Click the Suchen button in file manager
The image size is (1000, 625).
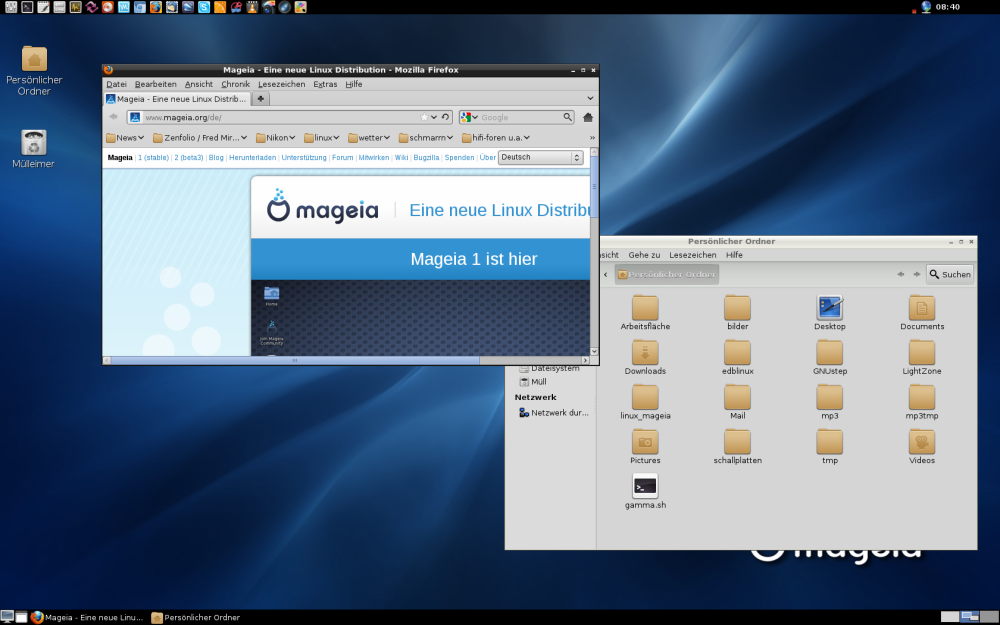click(950, 274)
